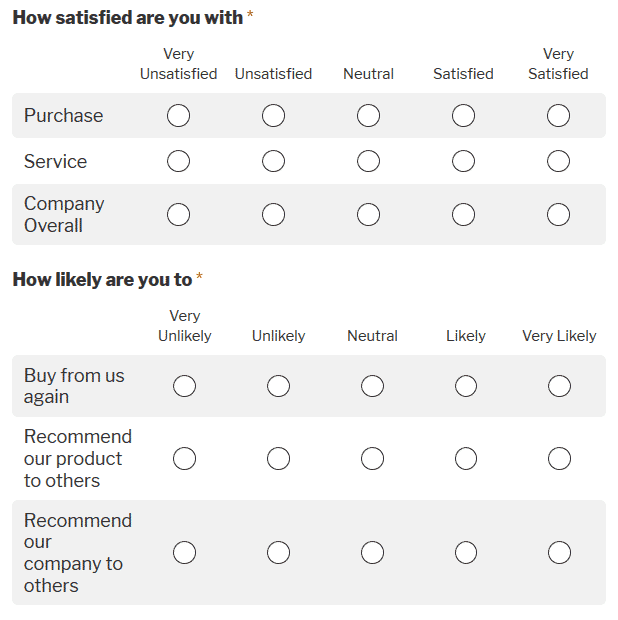
Task: Mark Buy from us again as Likely
Action: [x=466, y=386]
